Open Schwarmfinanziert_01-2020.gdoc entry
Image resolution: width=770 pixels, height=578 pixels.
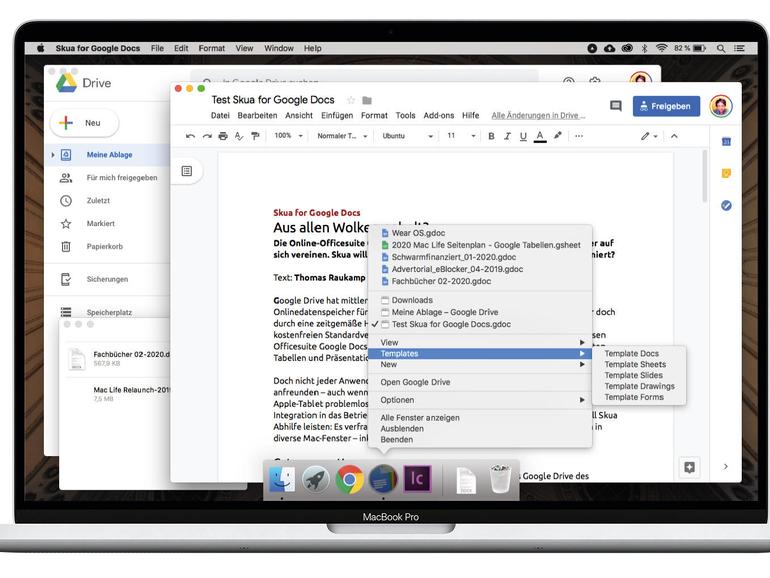(x=480, y=257)
